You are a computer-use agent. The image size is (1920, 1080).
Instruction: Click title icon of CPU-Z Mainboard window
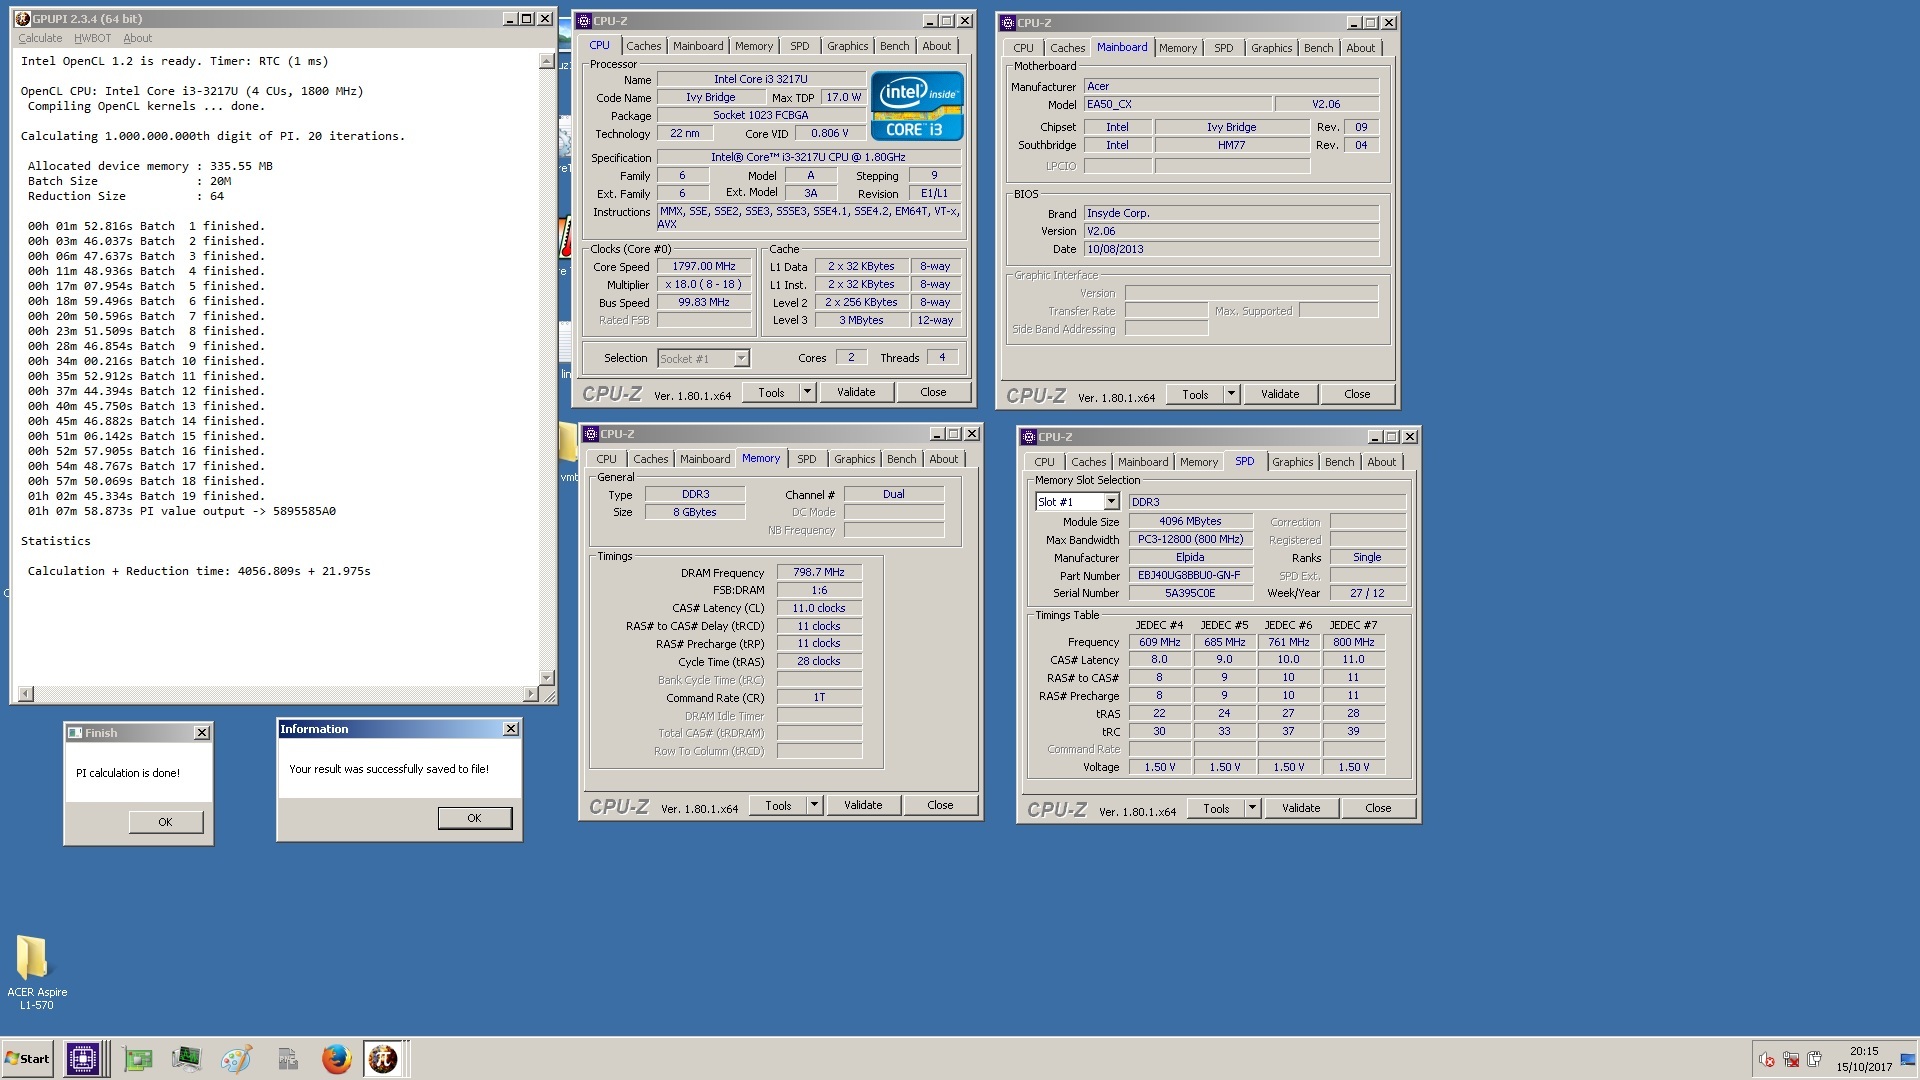click(1009, 23)
